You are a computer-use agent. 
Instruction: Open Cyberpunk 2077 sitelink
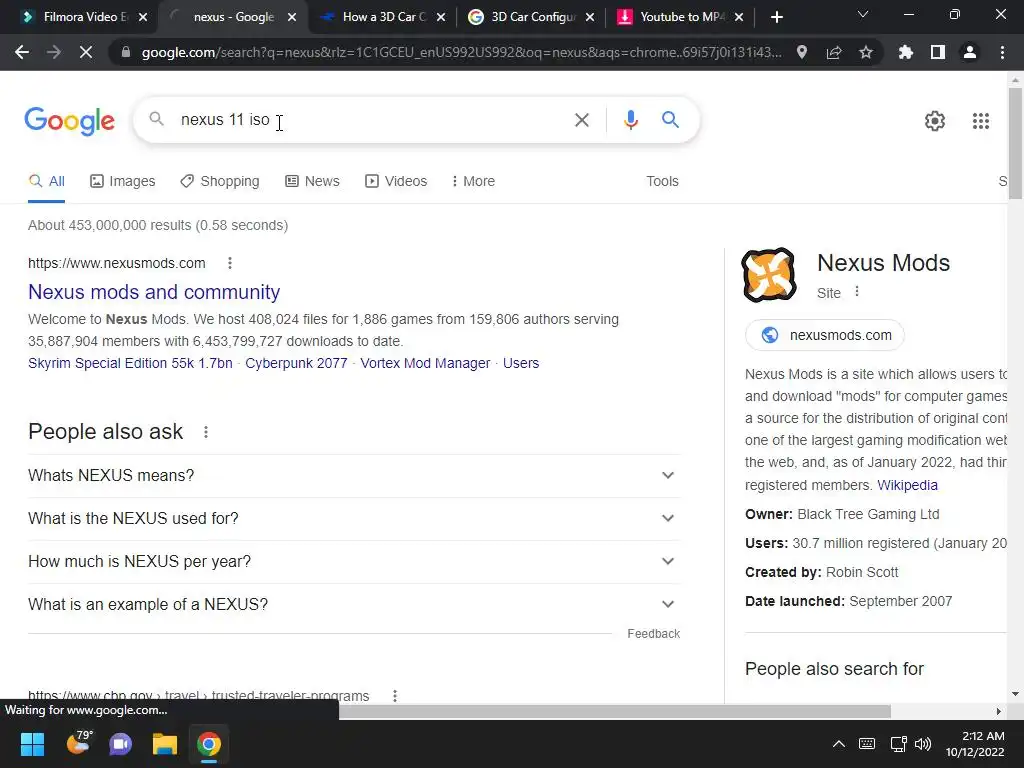click(296, 363)
